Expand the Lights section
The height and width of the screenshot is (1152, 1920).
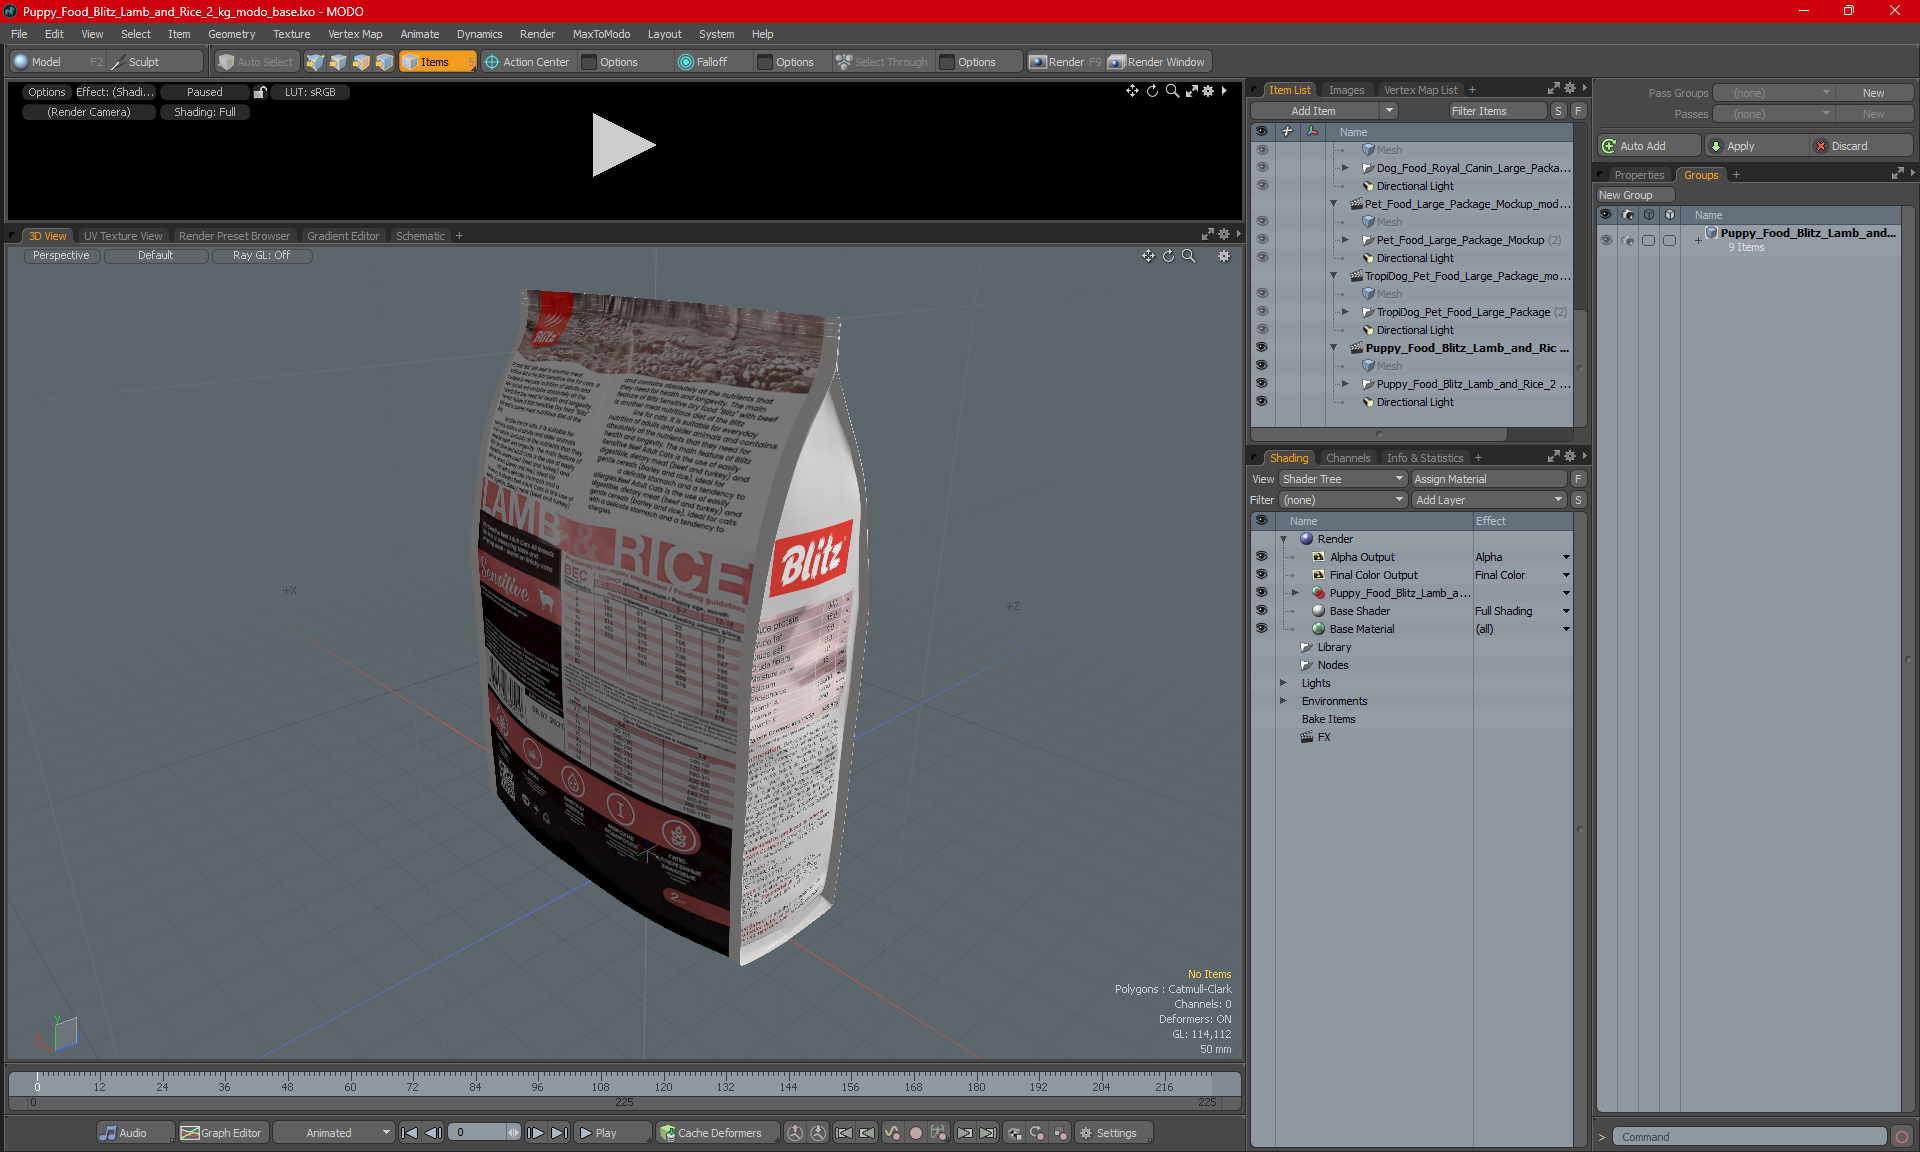(1284, 683)
